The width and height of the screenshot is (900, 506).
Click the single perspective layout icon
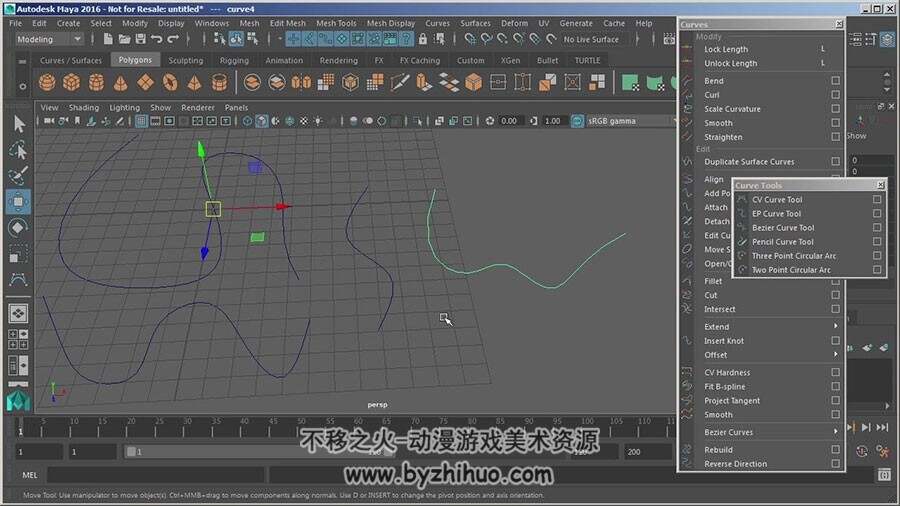(x=18, y=313)
